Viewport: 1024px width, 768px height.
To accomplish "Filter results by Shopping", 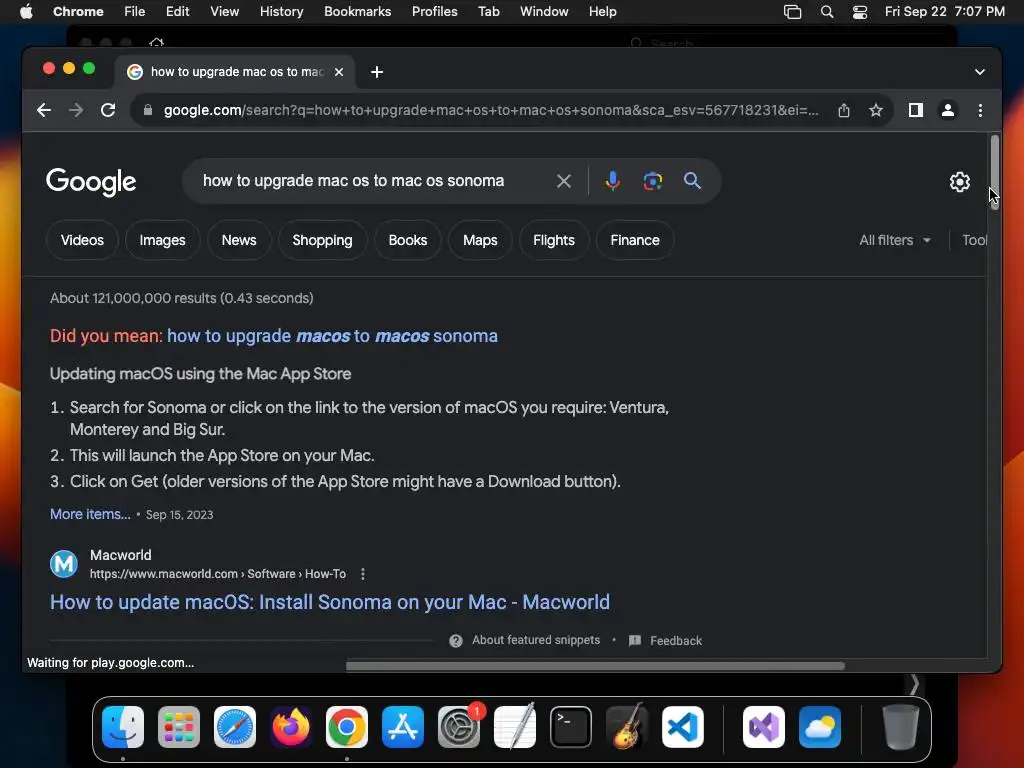I will [x=322, y=240].
